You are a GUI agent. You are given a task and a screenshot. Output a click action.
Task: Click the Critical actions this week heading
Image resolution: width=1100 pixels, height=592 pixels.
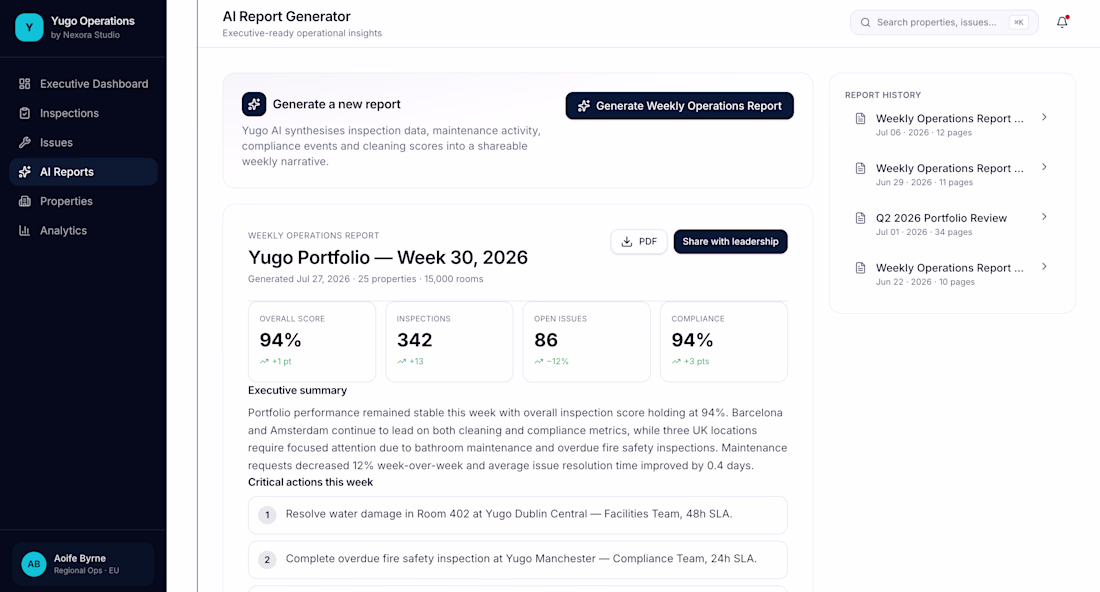310,483
